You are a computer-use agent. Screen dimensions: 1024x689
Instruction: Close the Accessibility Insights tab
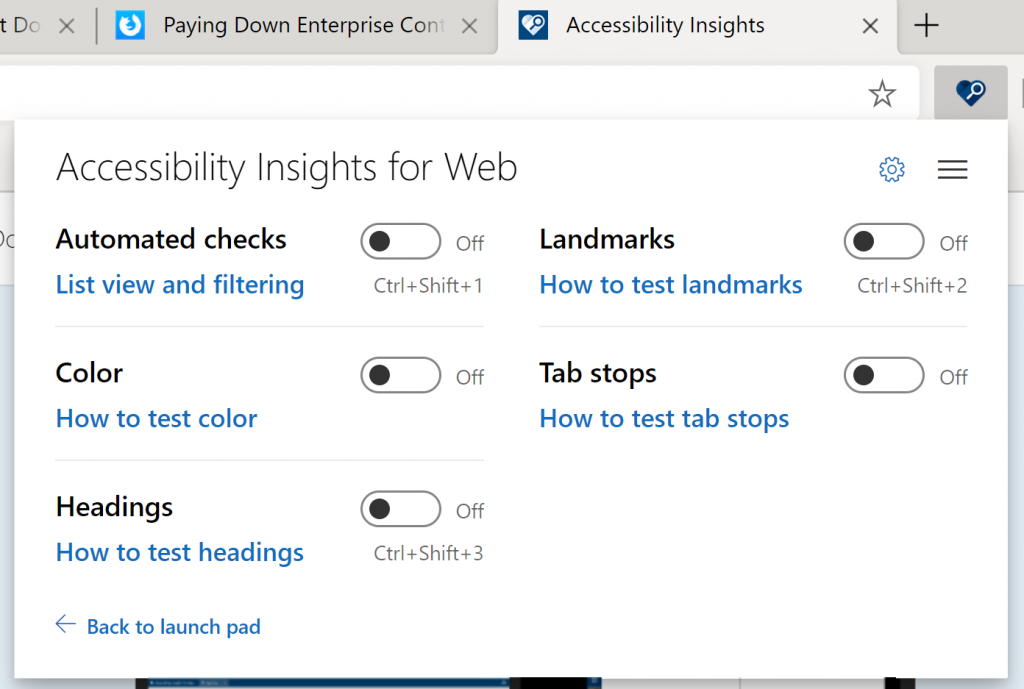point(870,26)
